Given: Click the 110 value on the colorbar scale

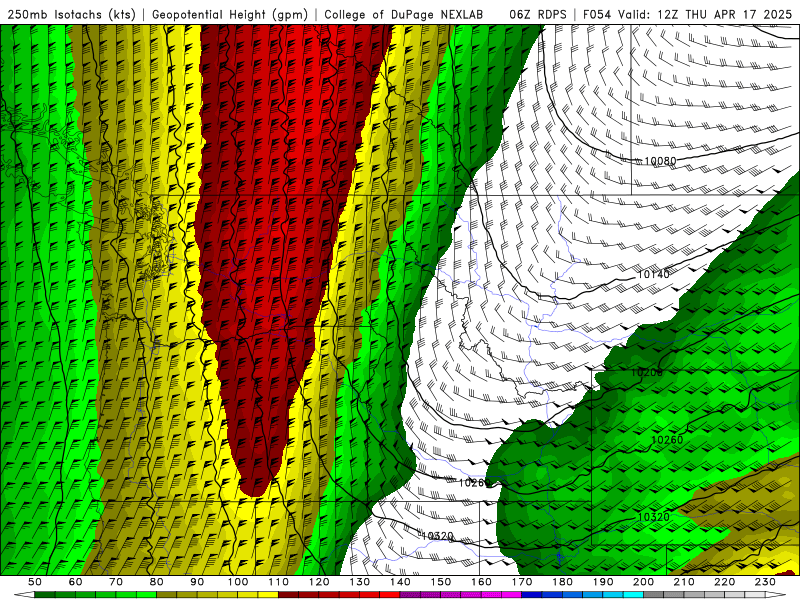Looking at the screenshot, I should (279, 582).
